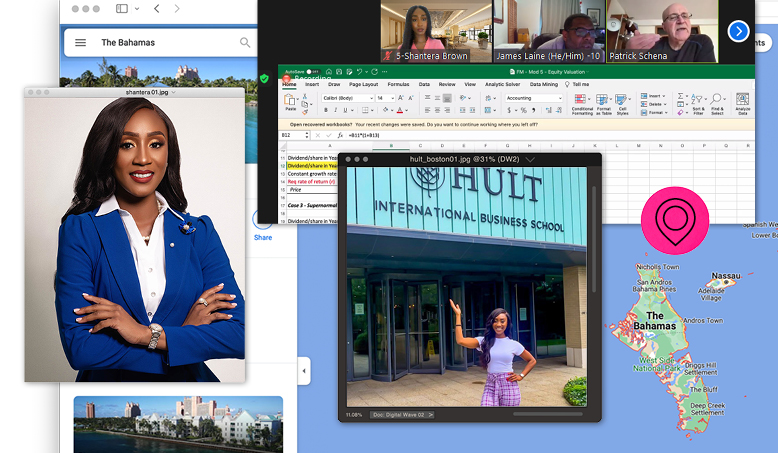
Task: Click the Borders icon in Excel
Action: coord(366,110)
